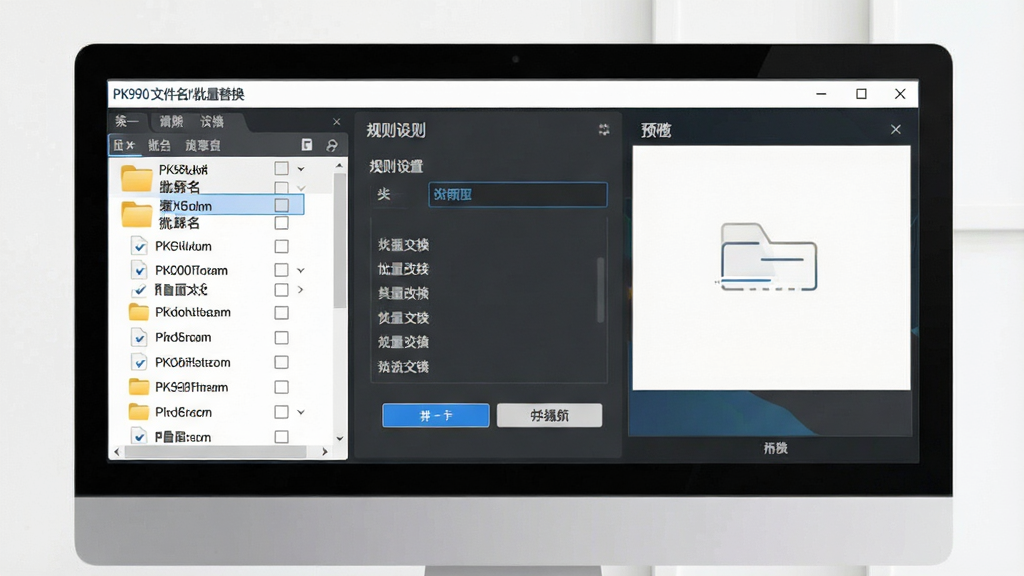
Task: Select the Phd8rcom file name
Action: [183, 337]
